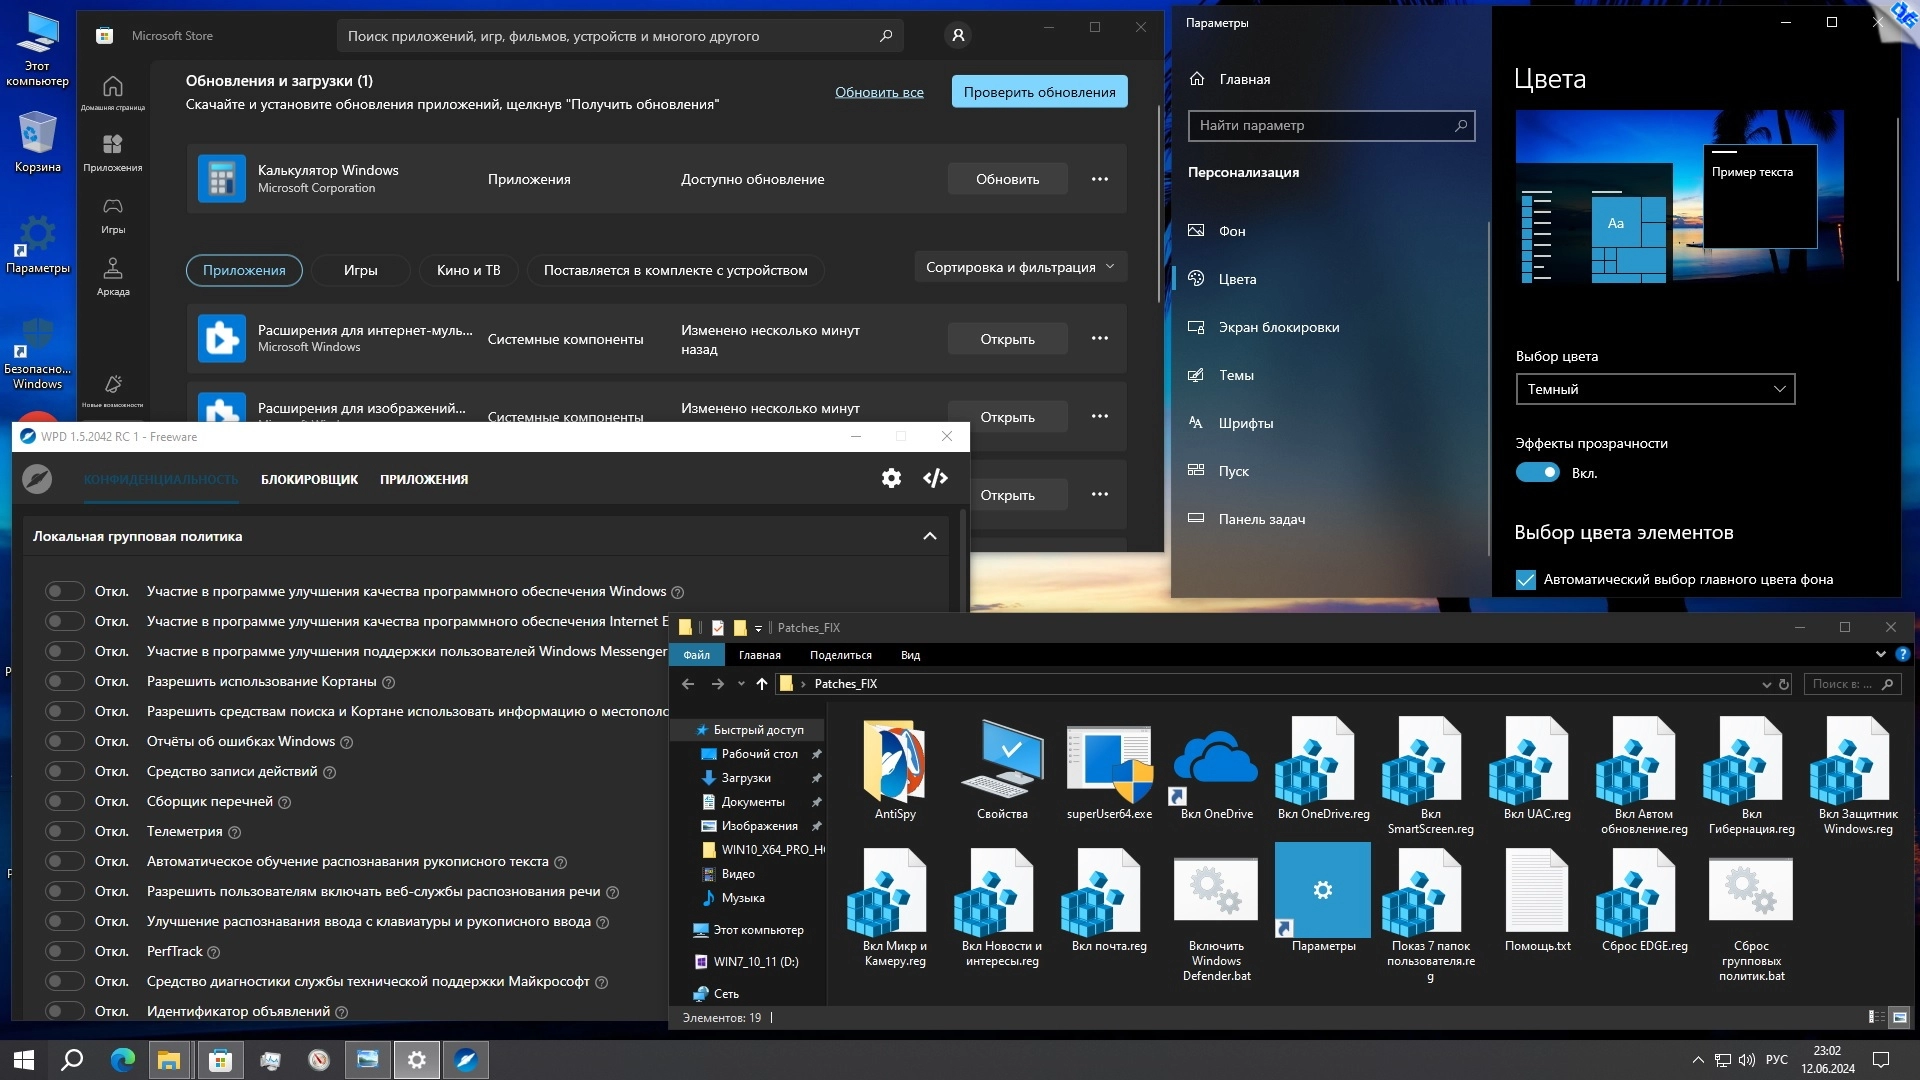The height and width of the screenshot is (1080, 1920).
Task: Switch to the БЛОКИРОВЩИК tab
Action: (x=309, y=480)
